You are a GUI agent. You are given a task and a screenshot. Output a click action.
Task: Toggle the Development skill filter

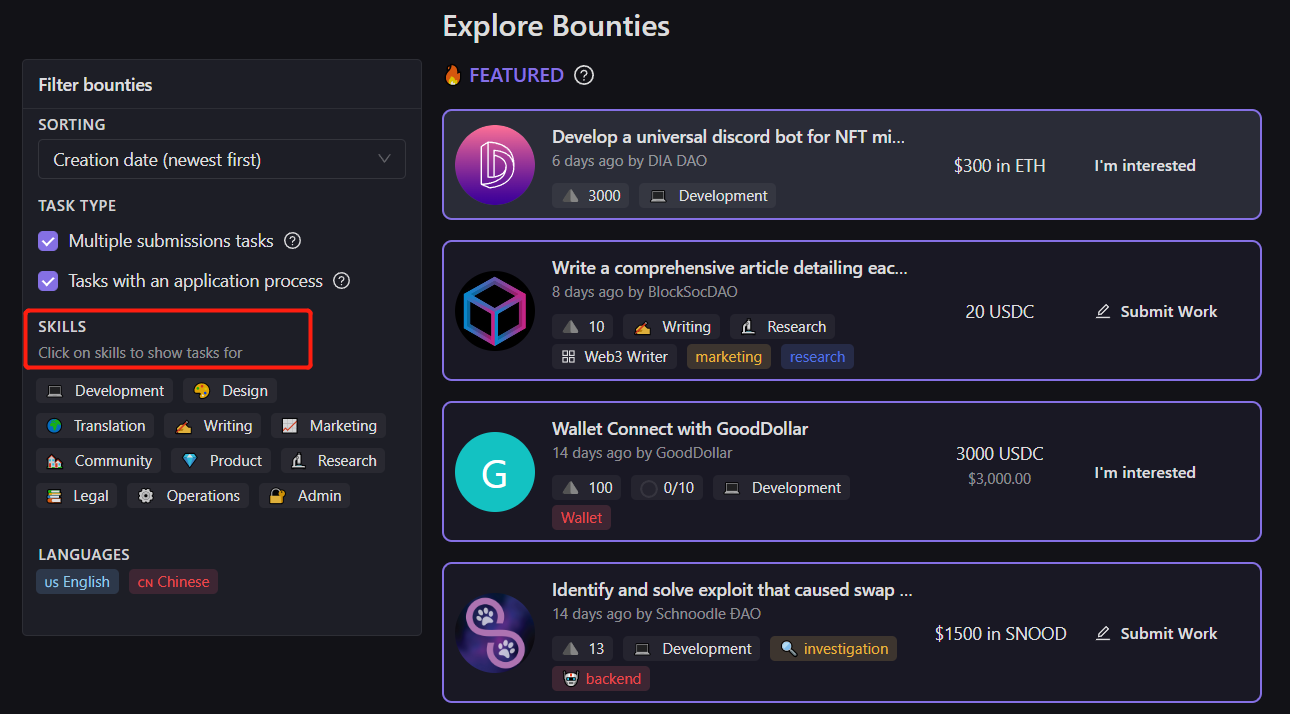105,391
